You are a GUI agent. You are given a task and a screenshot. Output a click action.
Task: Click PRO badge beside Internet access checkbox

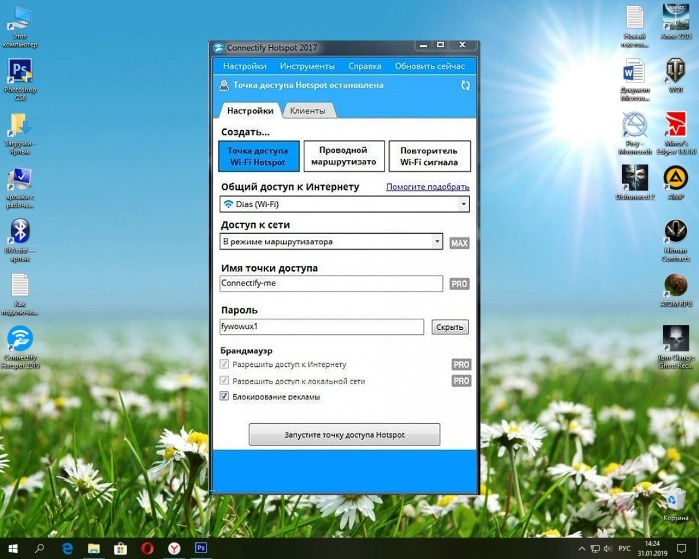click(x=461, y=365)
